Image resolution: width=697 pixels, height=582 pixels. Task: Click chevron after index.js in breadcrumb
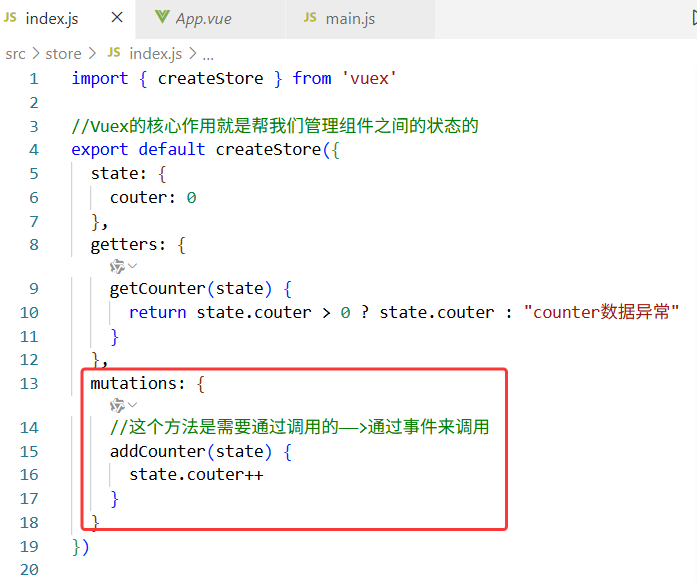coord(192,54)
